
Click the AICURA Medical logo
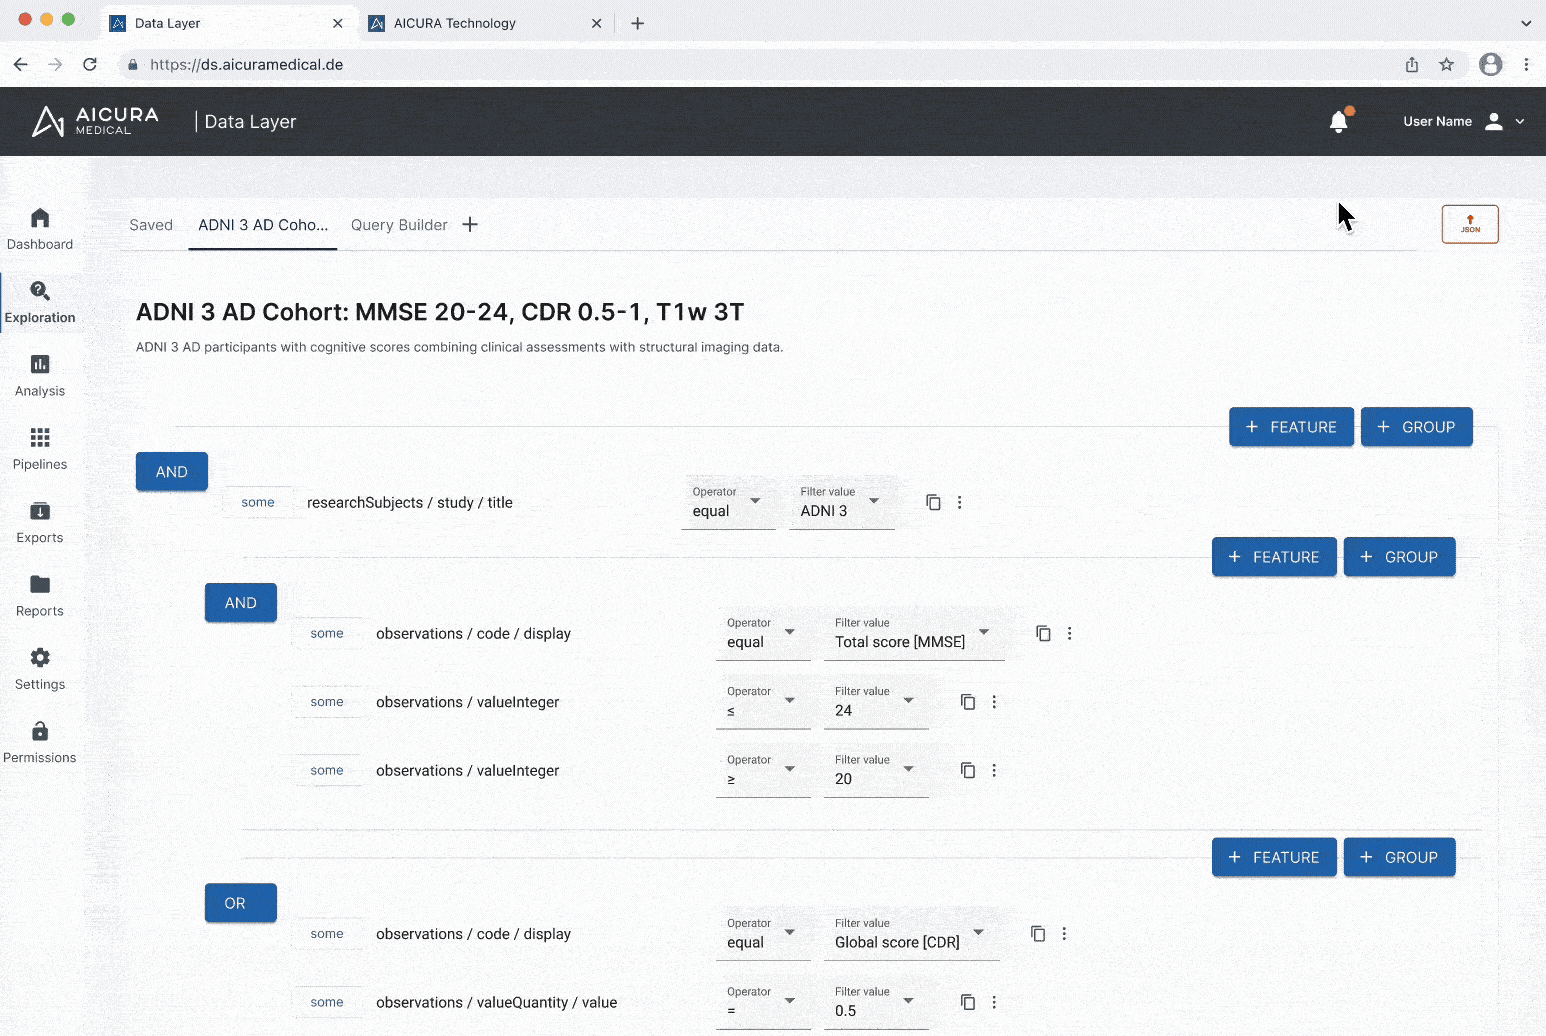pyautogui.click(x=95, y=121)
